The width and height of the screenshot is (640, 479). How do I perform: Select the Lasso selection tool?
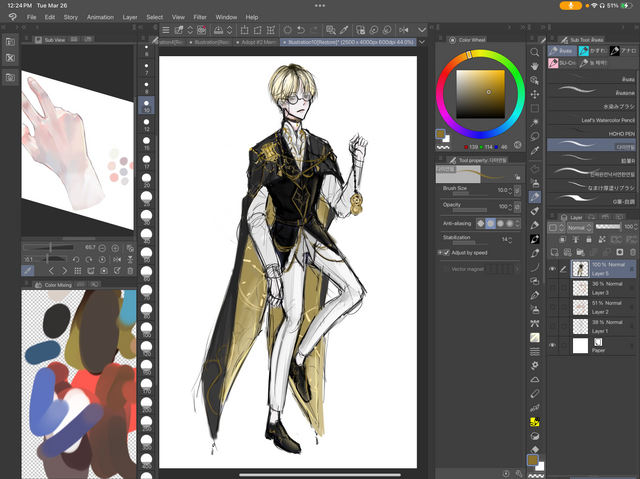click(x=534, y=136)
